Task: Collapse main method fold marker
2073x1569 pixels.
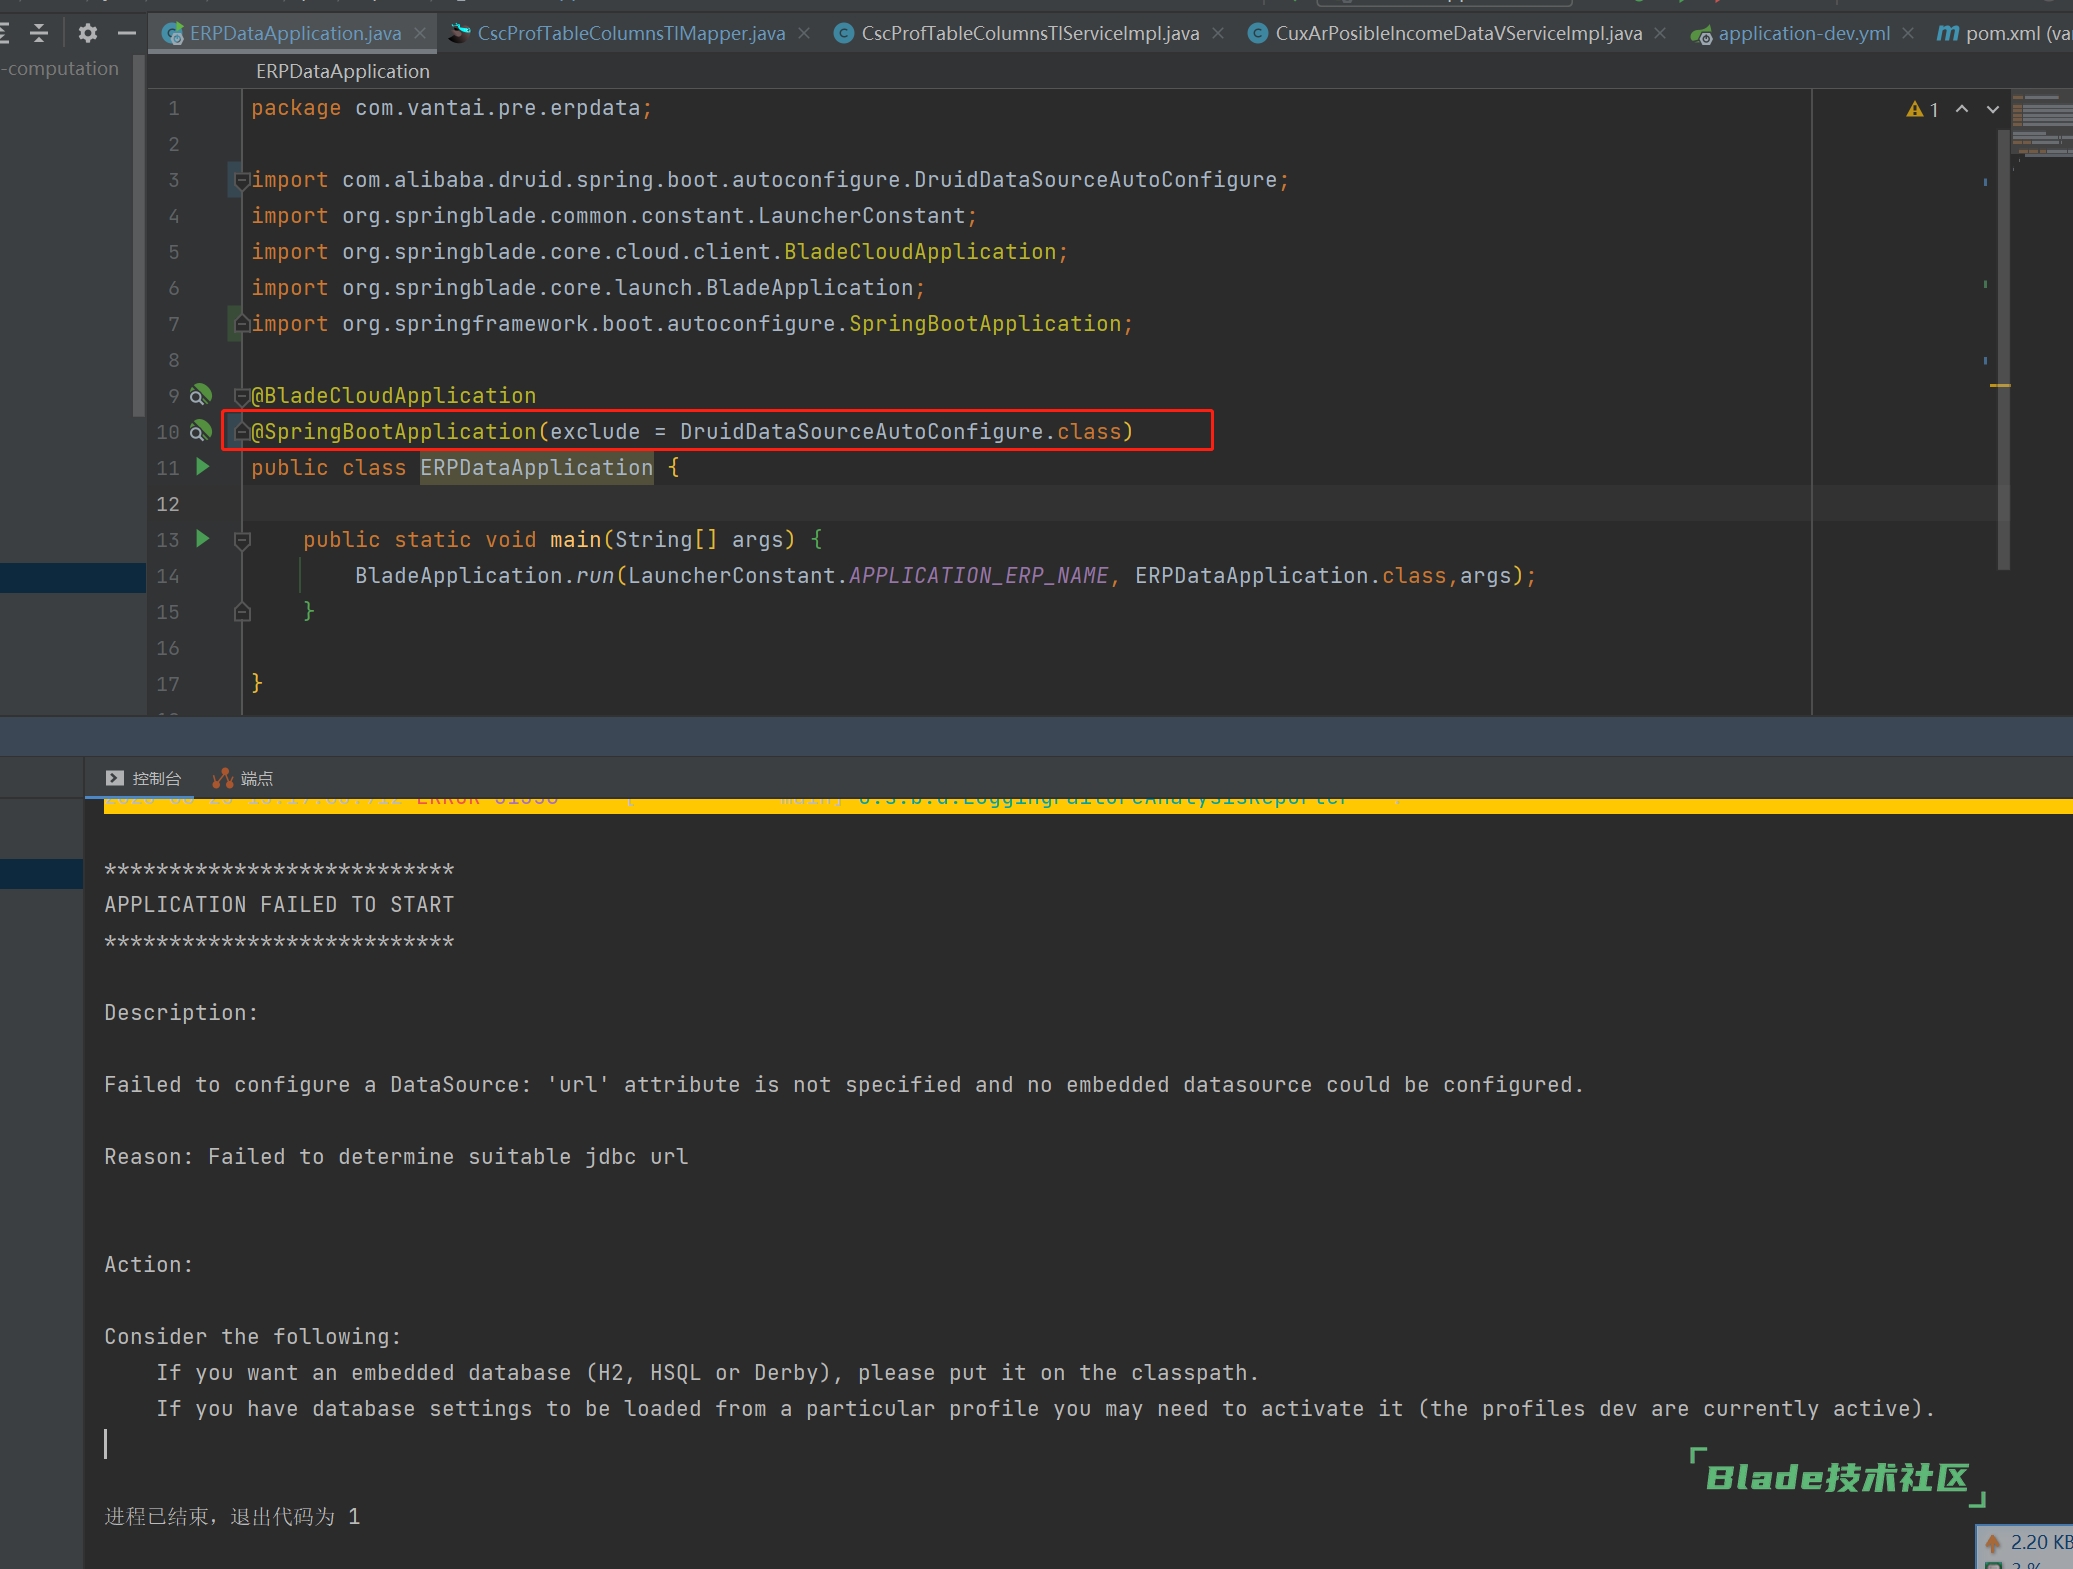Action: (x=242, y=540)
